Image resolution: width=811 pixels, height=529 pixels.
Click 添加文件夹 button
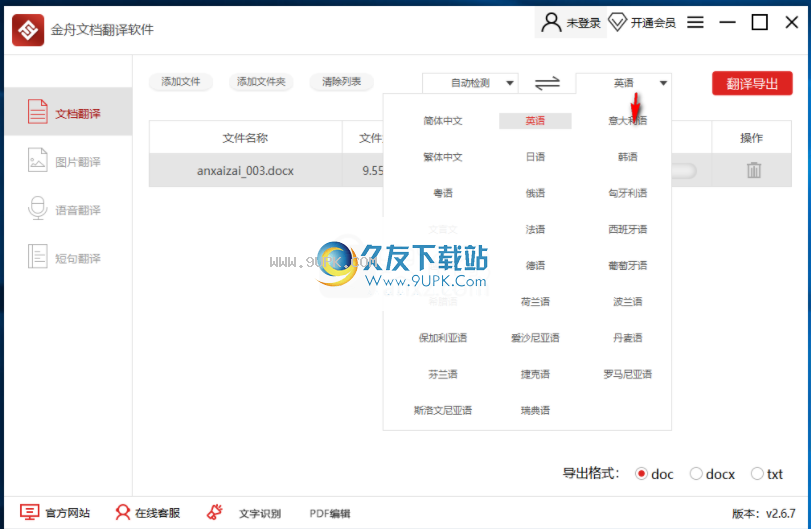(x=261, y=82)
